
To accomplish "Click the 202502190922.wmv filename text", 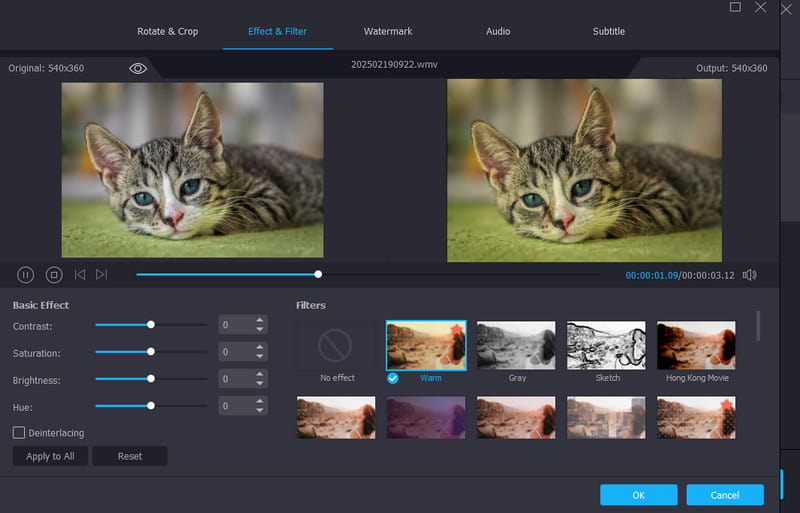I will click(x=394, y=64).
